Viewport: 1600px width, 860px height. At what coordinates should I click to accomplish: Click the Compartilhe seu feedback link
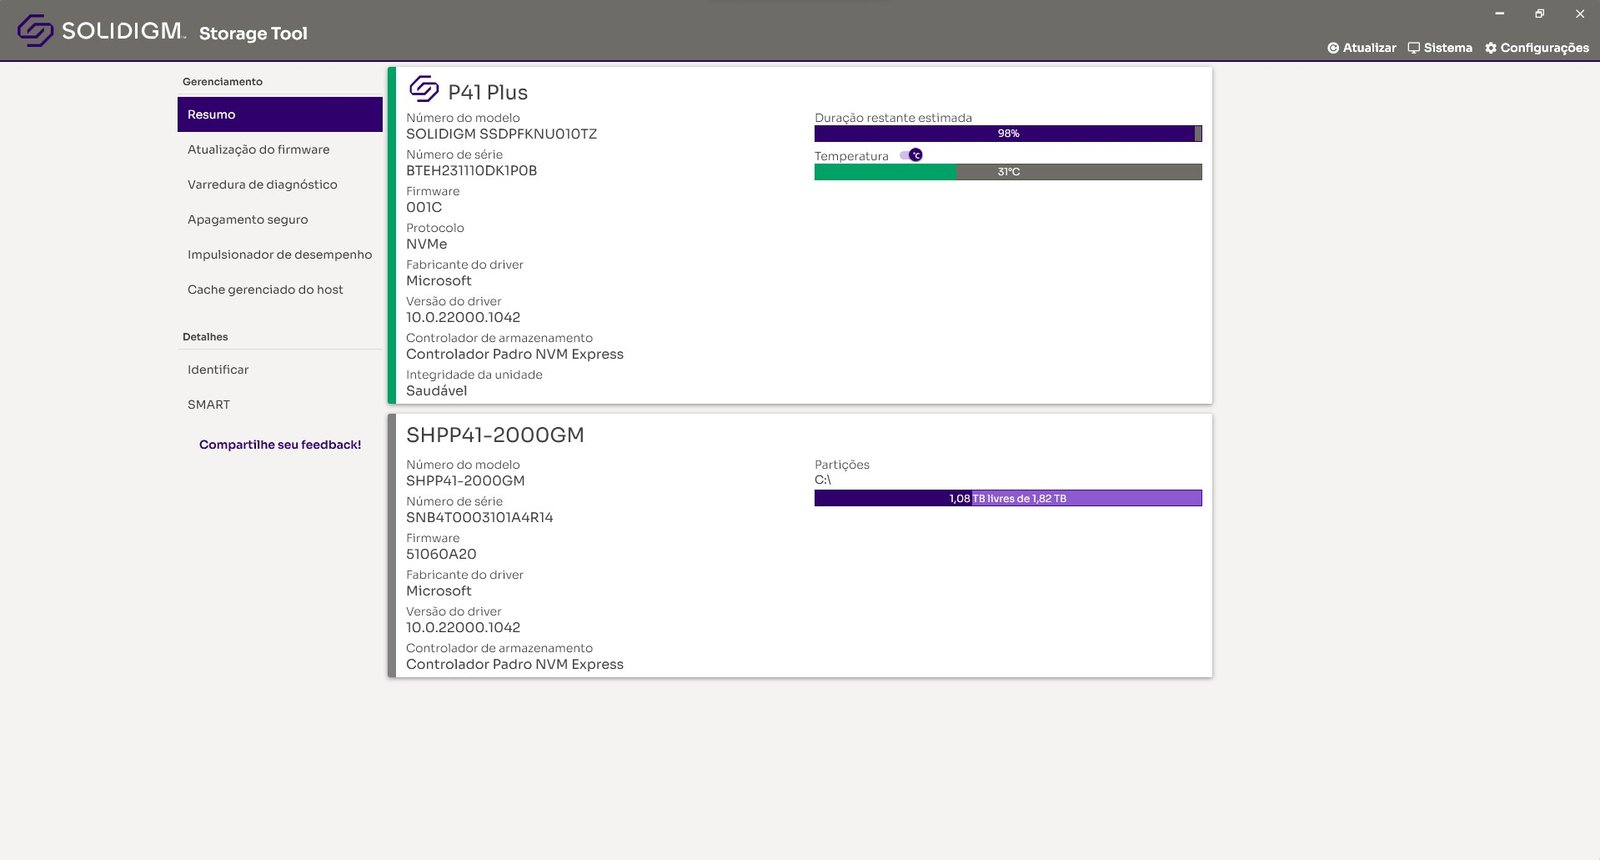pyautogui.click(x=280, y=445)
